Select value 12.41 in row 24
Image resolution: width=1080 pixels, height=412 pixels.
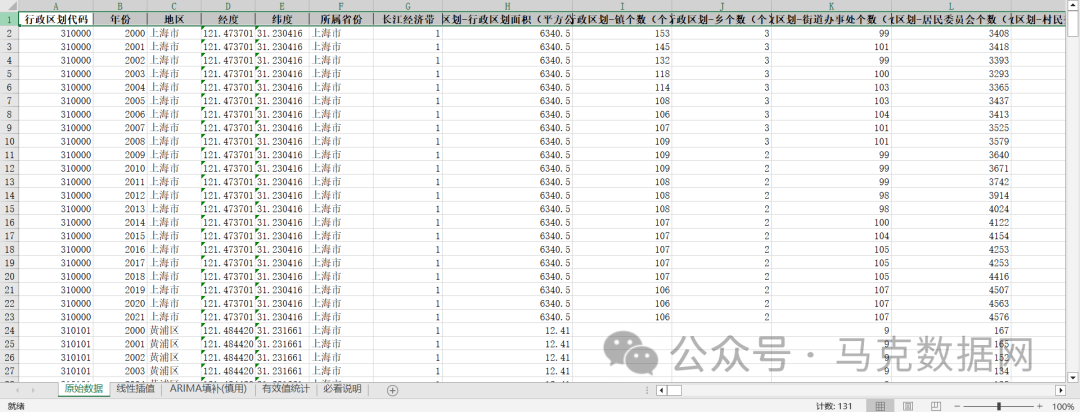507,330
